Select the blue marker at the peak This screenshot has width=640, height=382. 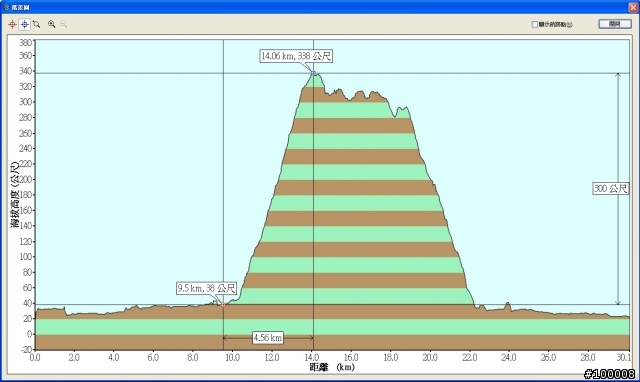pyautogui.click(x=313, y=73)
